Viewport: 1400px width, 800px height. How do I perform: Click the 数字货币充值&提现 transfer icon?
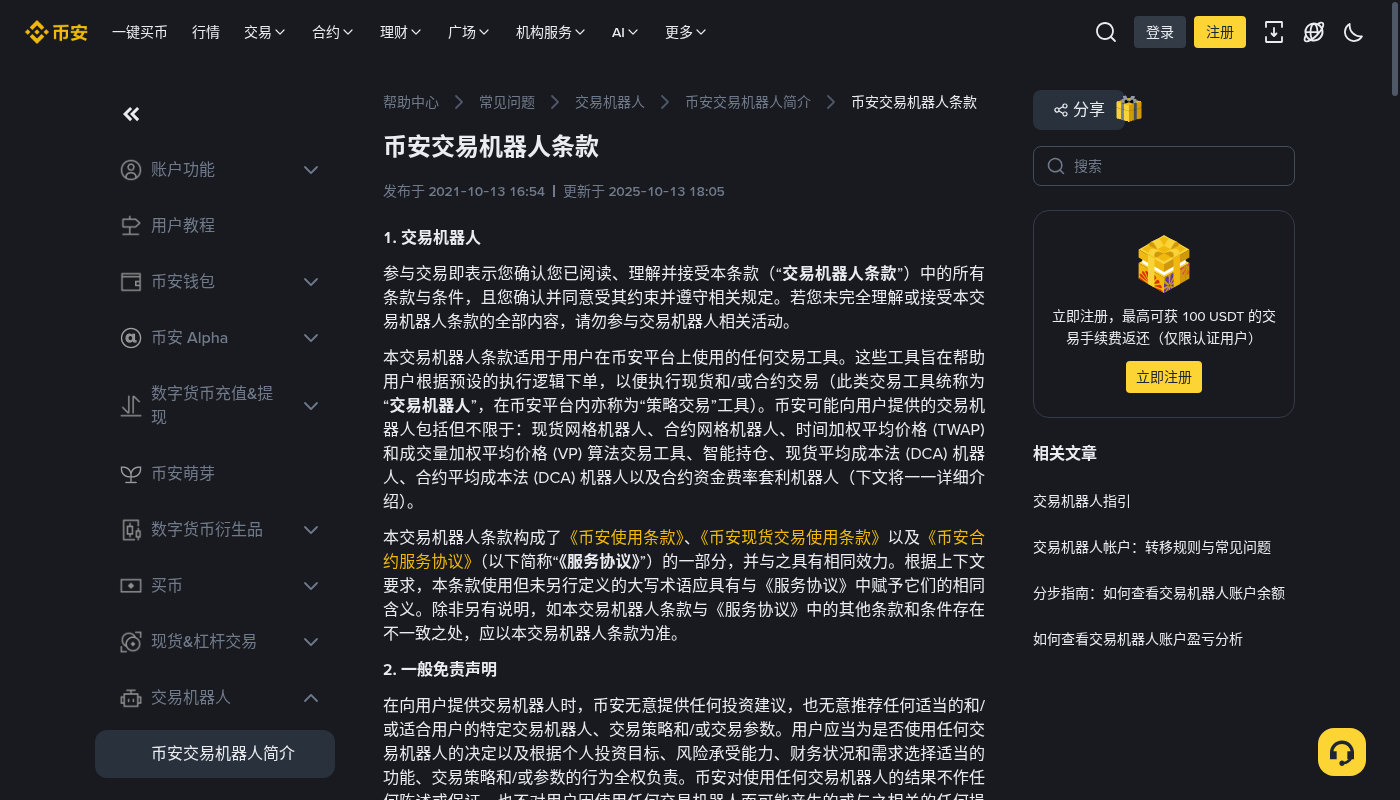(x=131, y=406)
